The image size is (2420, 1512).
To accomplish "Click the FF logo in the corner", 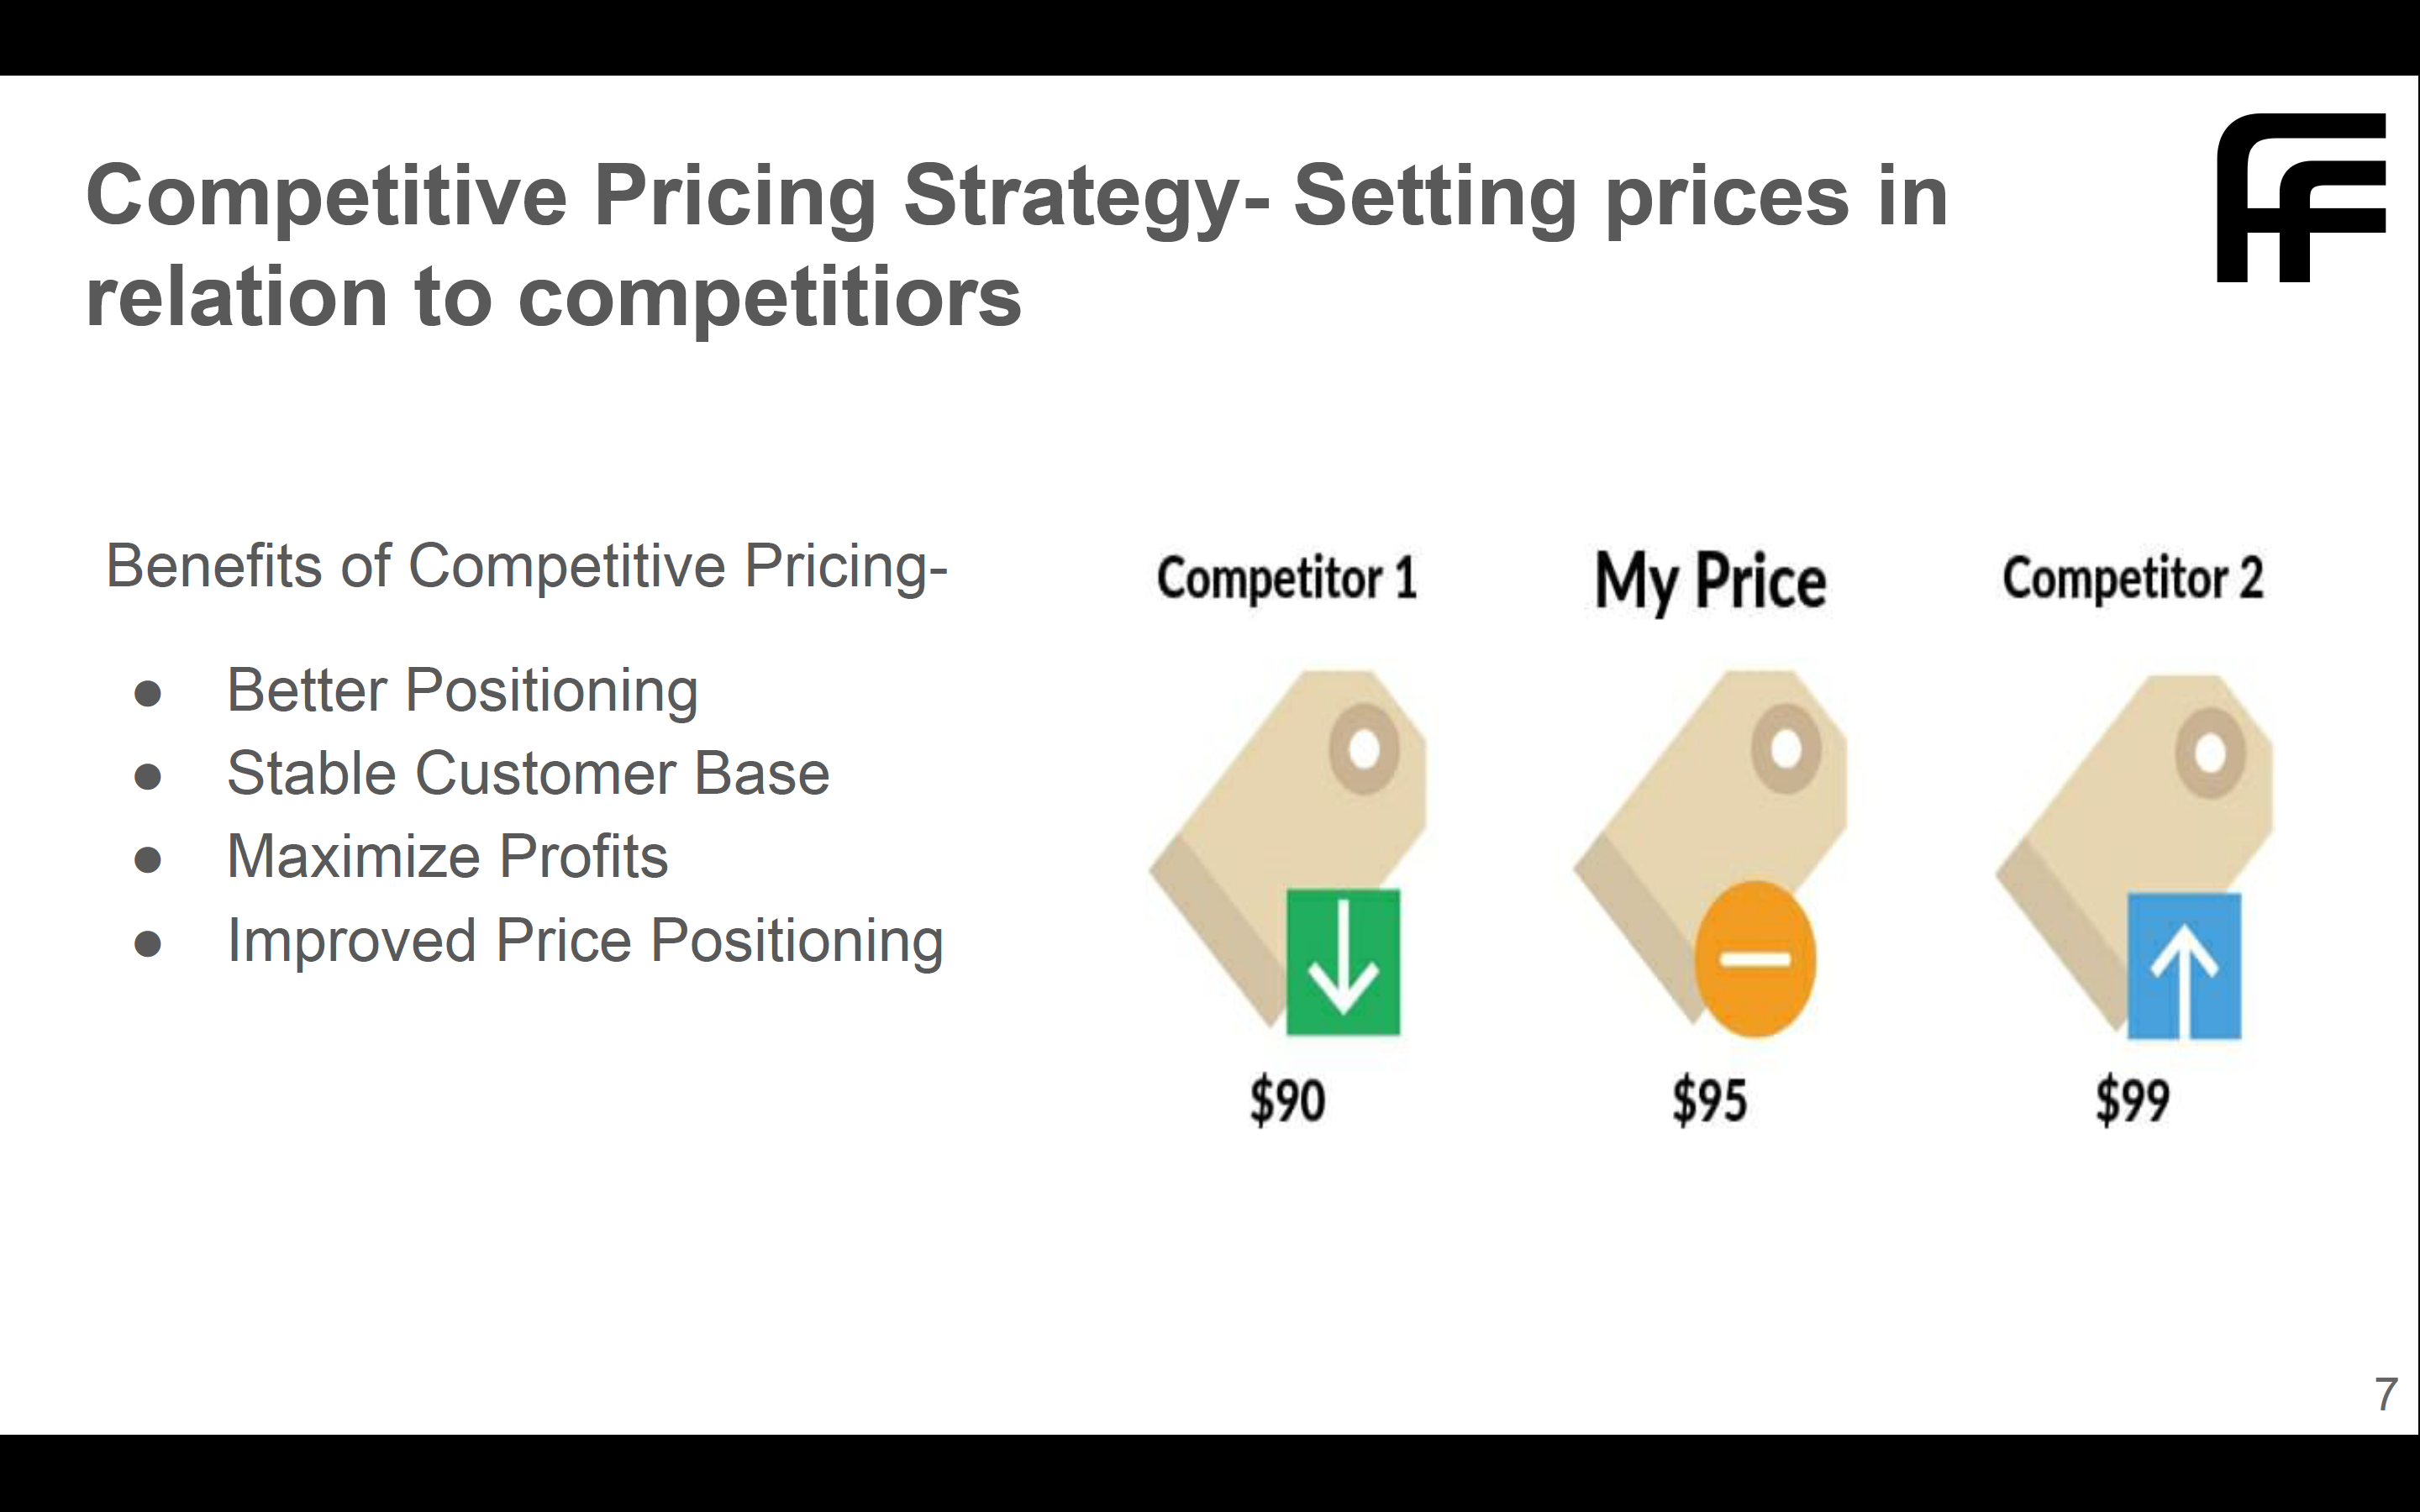I will (x=2300, y=198).
